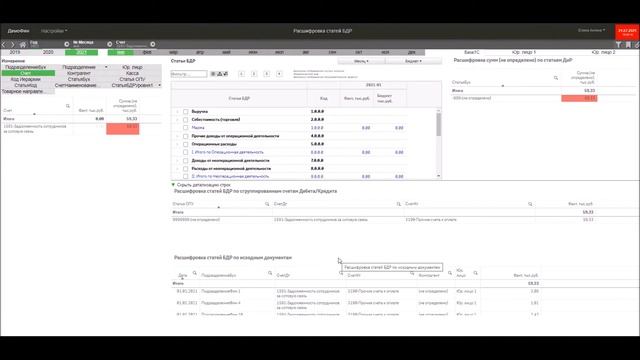Check I. Итого по Операционной деятельности checkbox
Screen dimensions: 640x360
click(x=186, y=152)
